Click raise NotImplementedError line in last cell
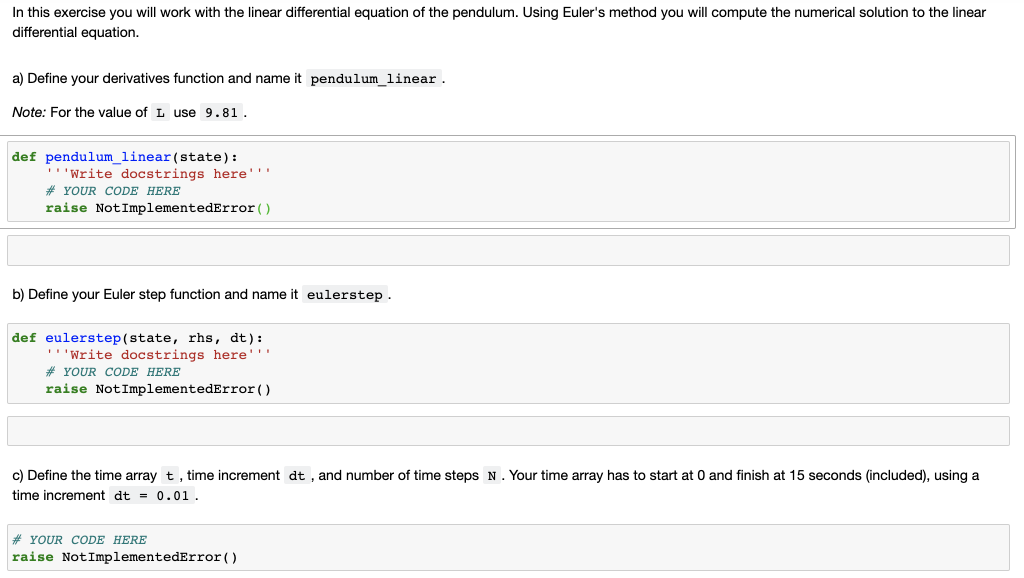The width and height of the screenshot is (1024, 578). (x=125, y=557)
